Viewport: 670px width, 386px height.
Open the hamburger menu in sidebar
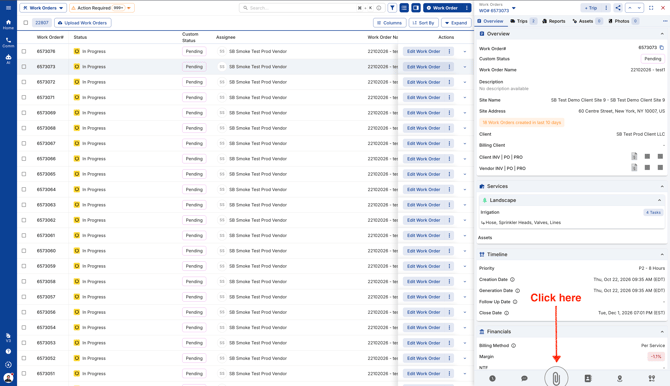pyautogui.click(x=8, y=8)
